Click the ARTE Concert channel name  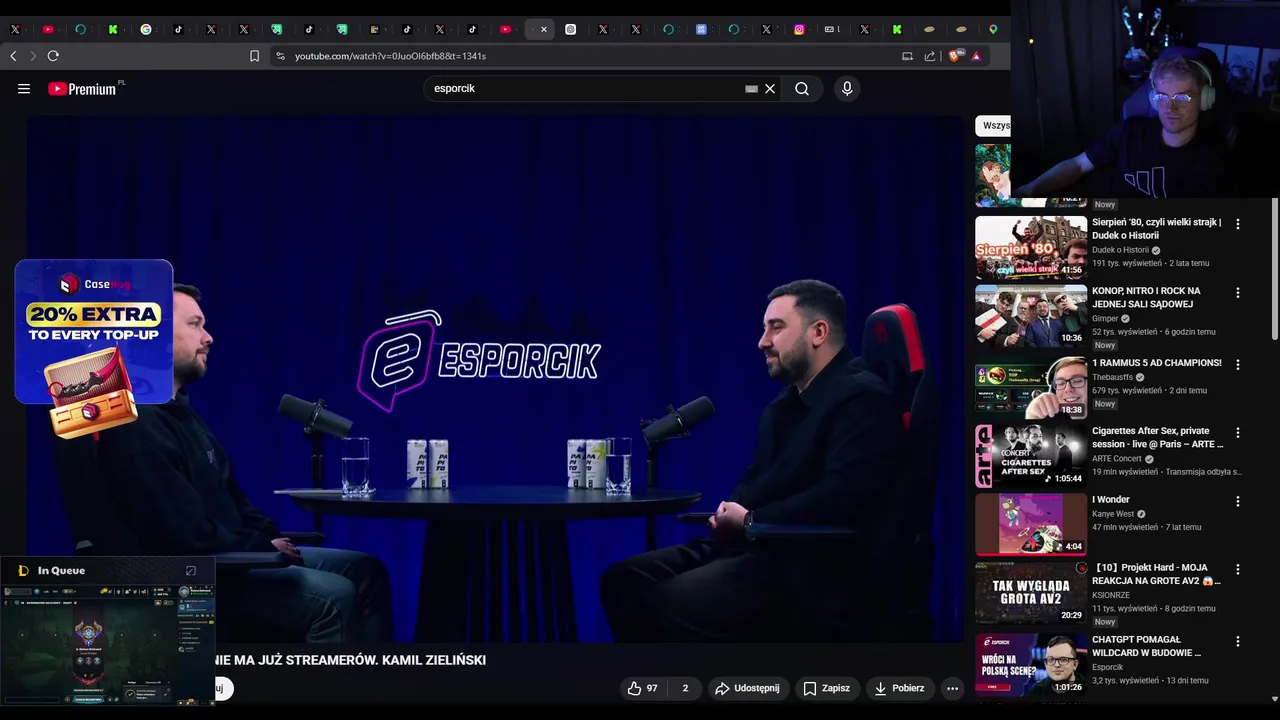click(1117, 459)
